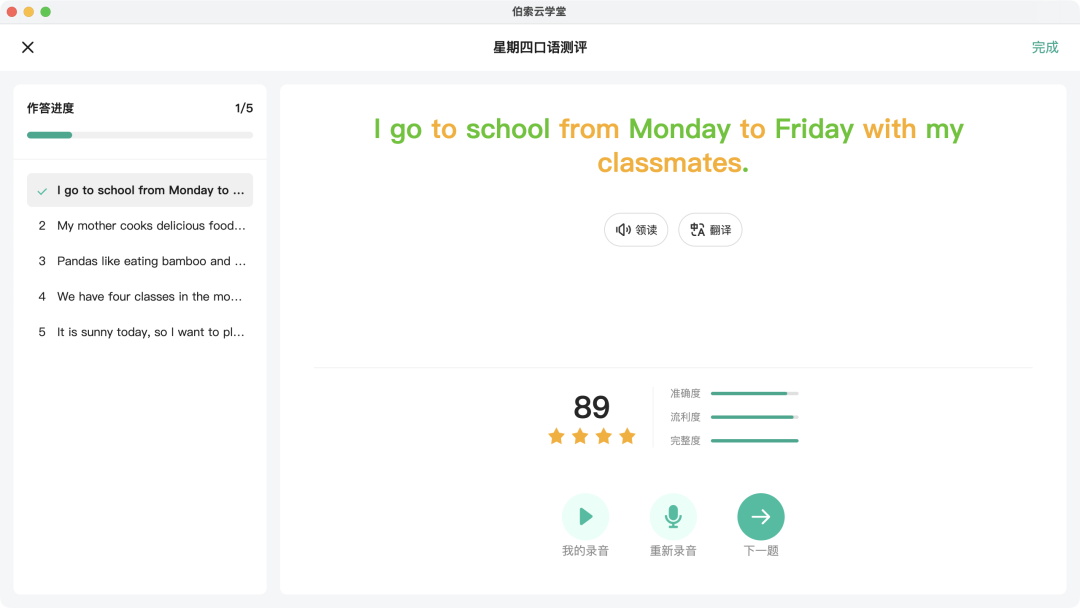
Task: Click the word classmates in the sentence
Action: tap(668, 163)
